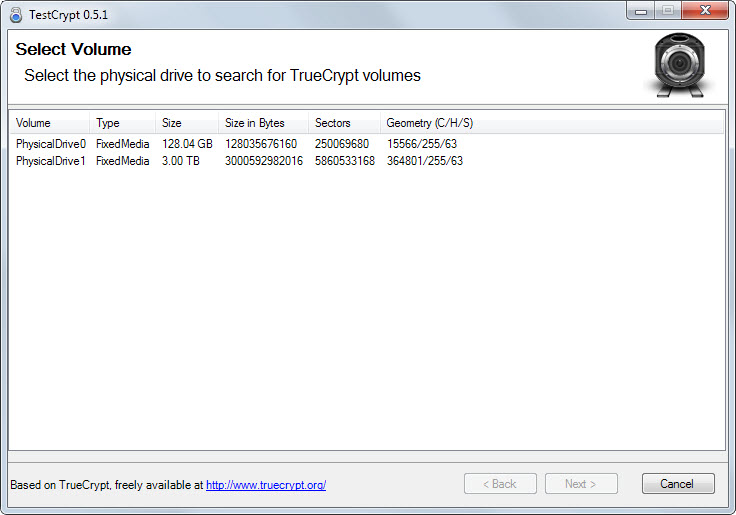The width and height of the screenshot is (736, 515).
Task: Sort list by the Type column header
Action: coord(123,123)
